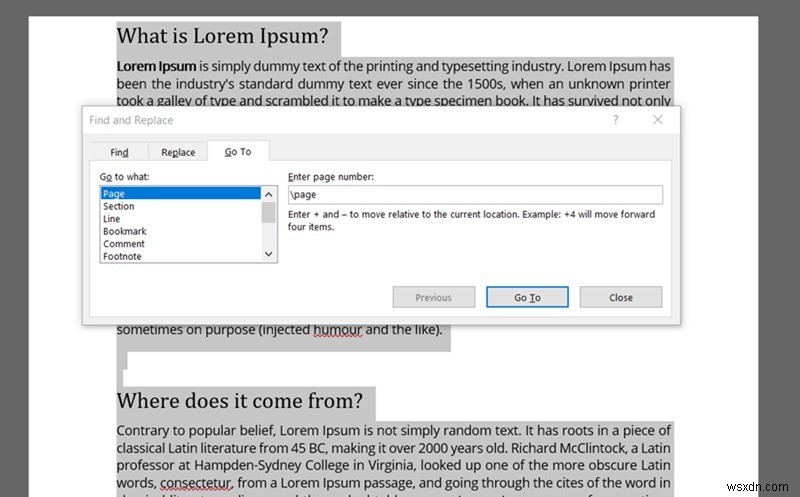This screenshot has width=800, height=497.
Task: Click the misspelled word humour
Action: click(337, 330)
